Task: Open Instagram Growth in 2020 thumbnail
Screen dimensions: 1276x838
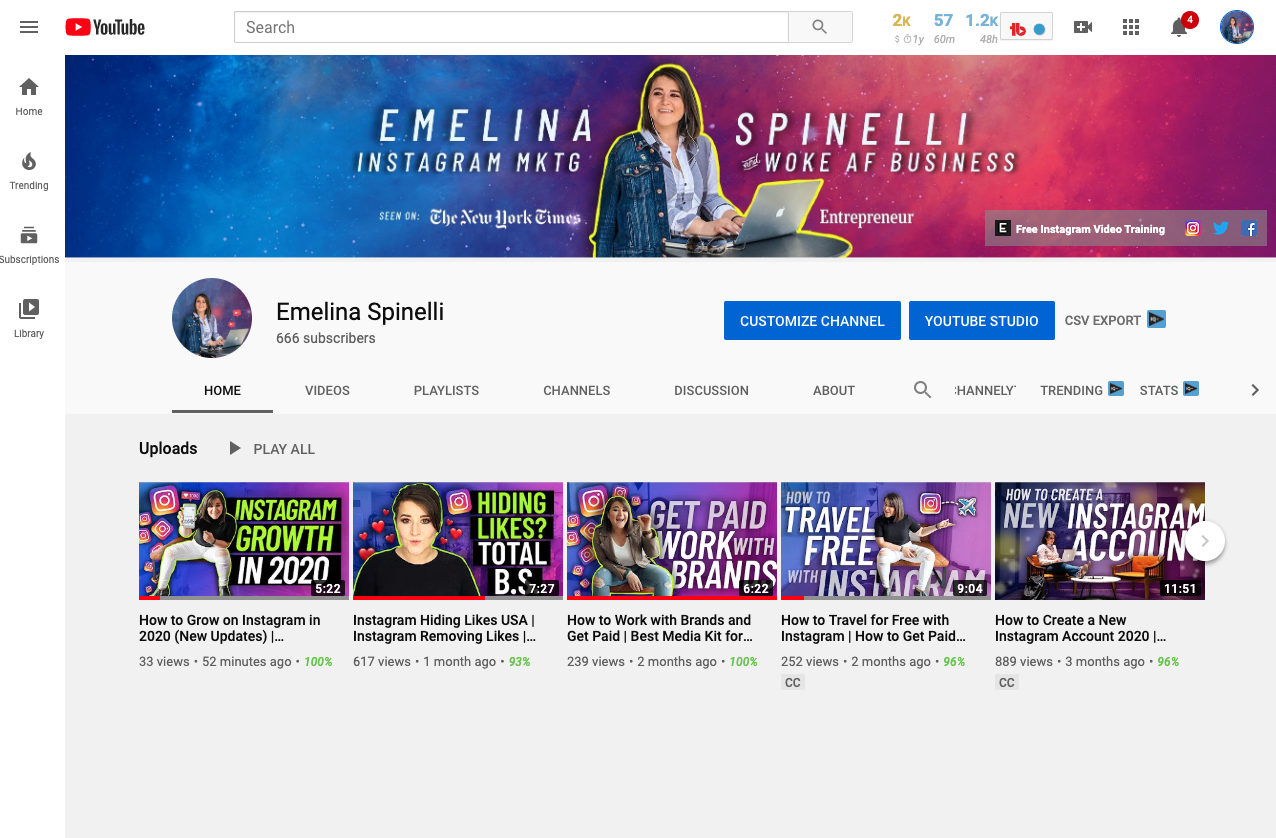Action: point(244,541)
